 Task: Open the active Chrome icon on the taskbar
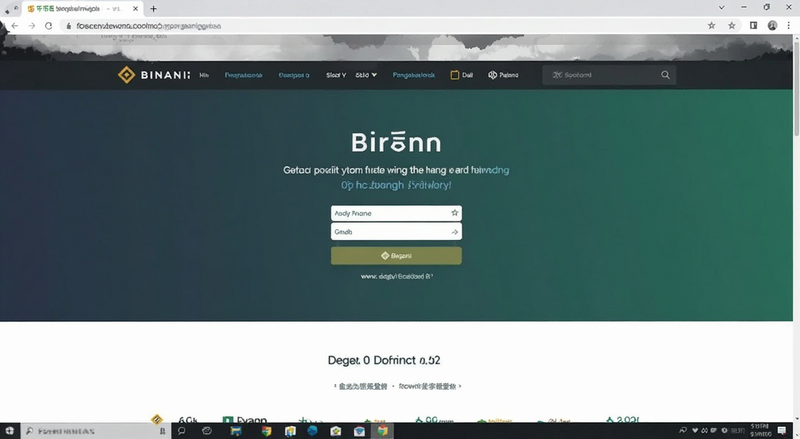383,431
